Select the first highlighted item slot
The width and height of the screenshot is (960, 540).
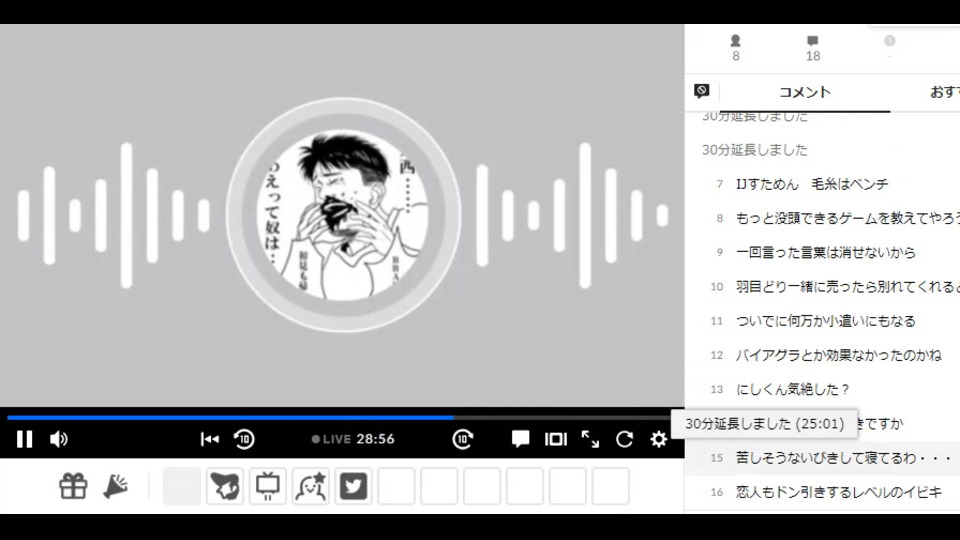pos(182,486)
